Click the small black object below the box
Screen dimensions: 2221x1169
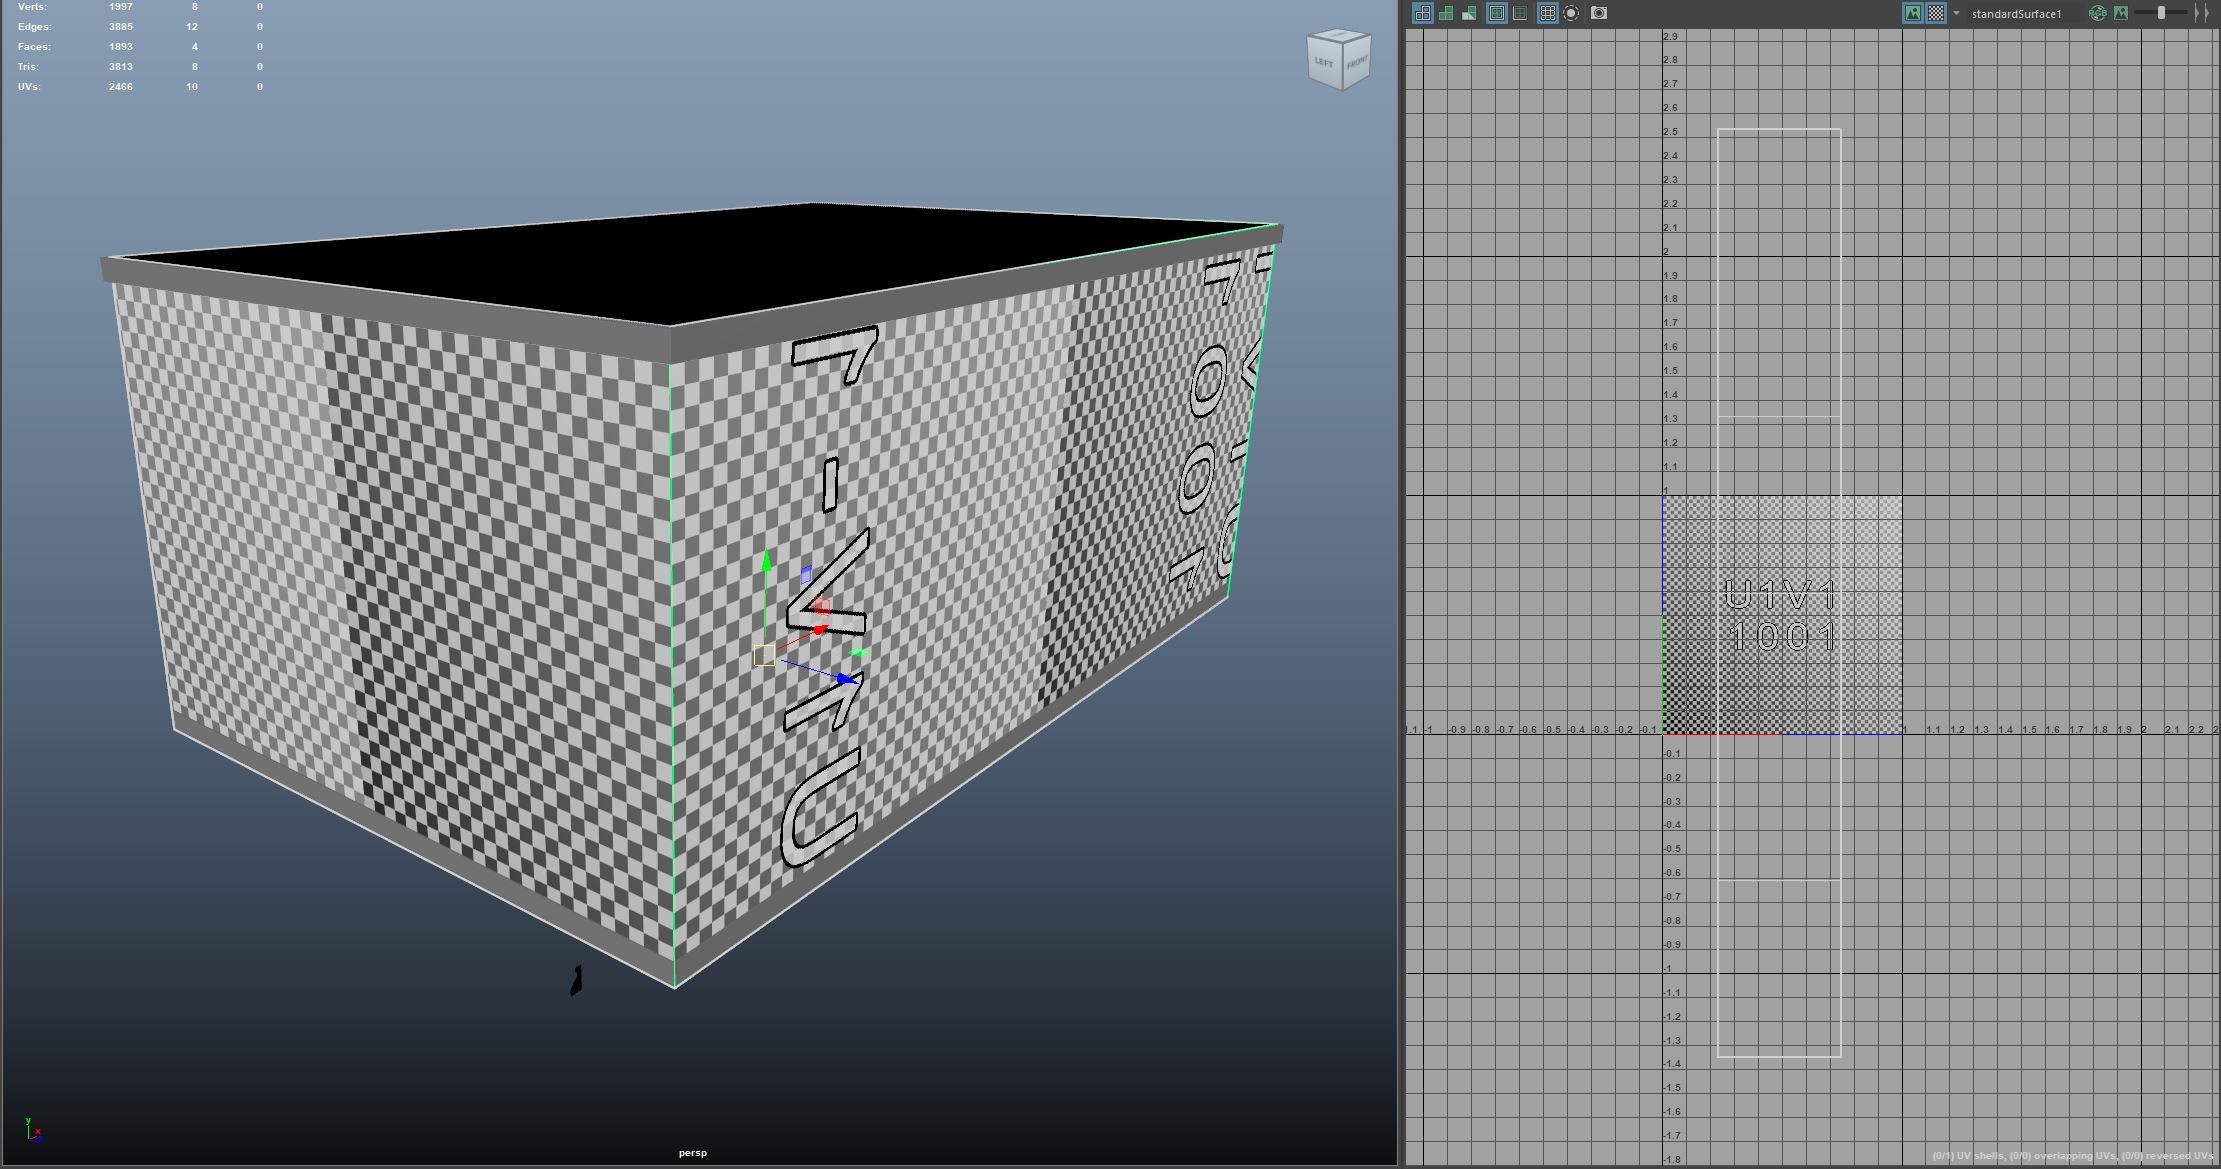576,981
